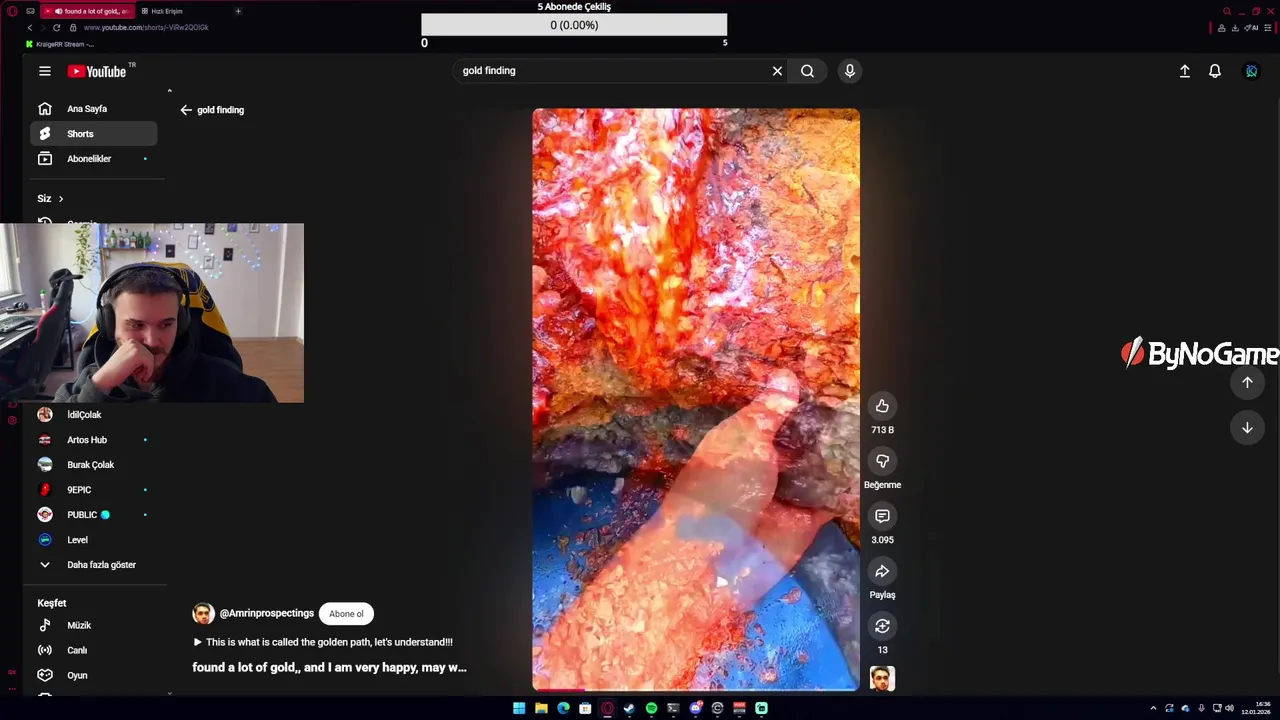Open the notifications bell
The image size is (1280, 720).
(1215, 71)
